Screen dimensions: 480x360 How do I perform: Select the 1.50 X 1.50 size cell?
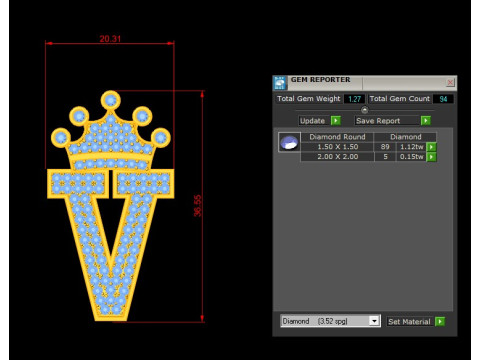tap(337, 147)
